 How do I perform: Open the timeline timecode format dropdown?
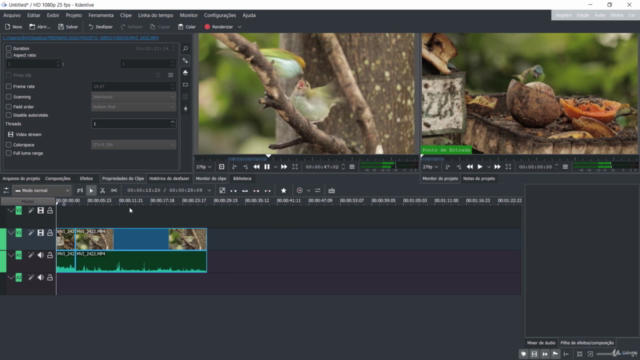(209, 191)
